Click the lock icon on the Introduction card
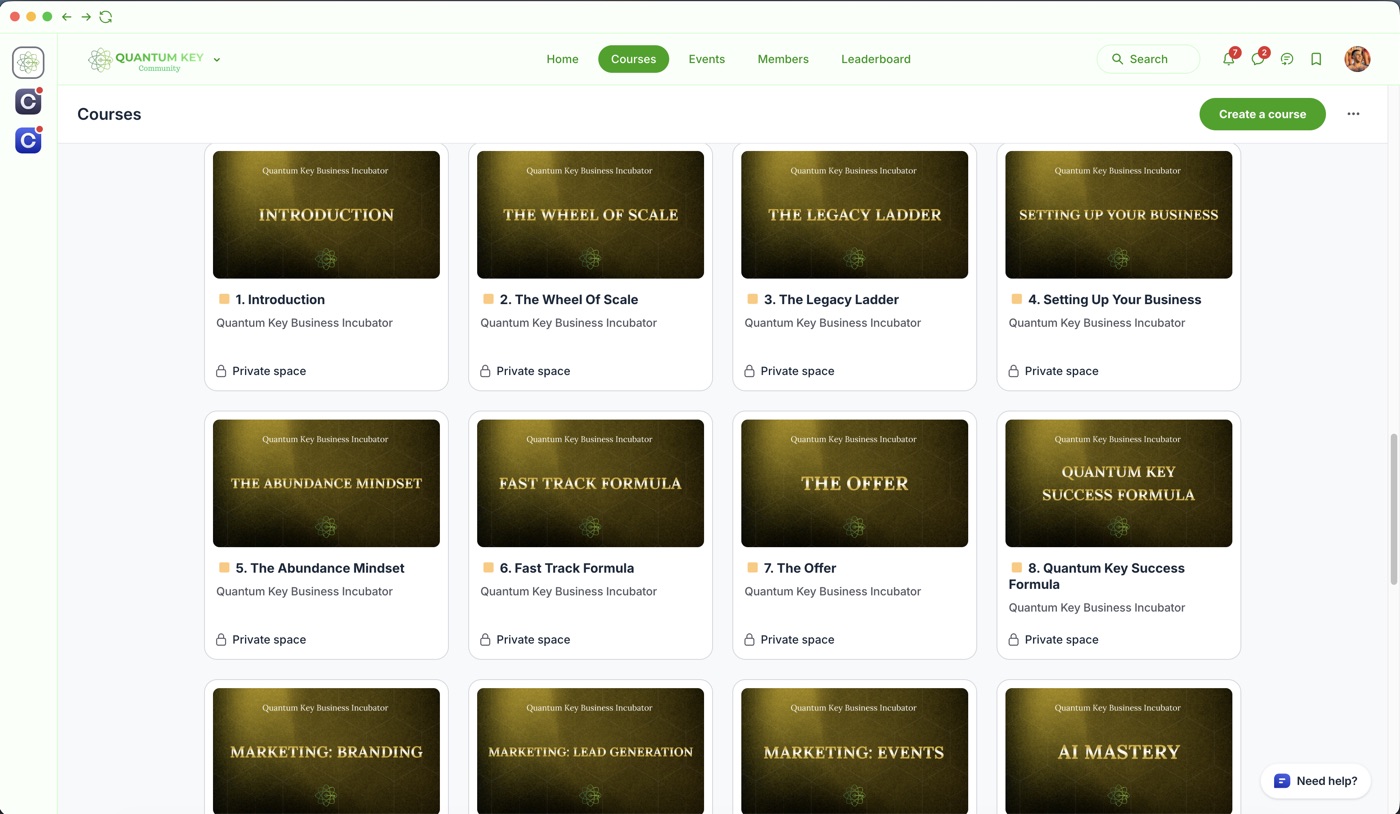Image resolution: width=1400 pixels, height=814 pixels. (221, 371)
